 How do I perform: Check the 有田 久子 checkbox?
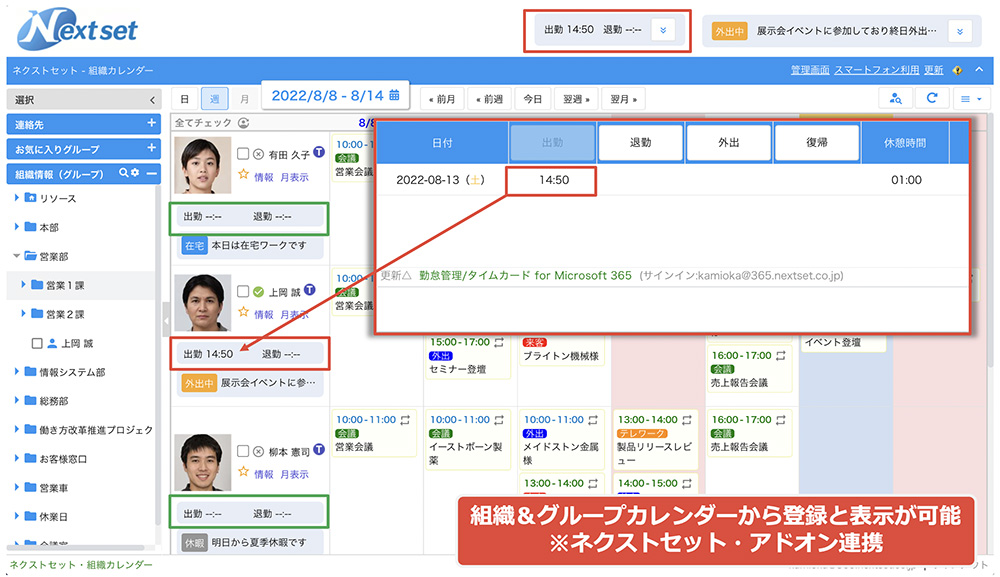click(243, 154)
